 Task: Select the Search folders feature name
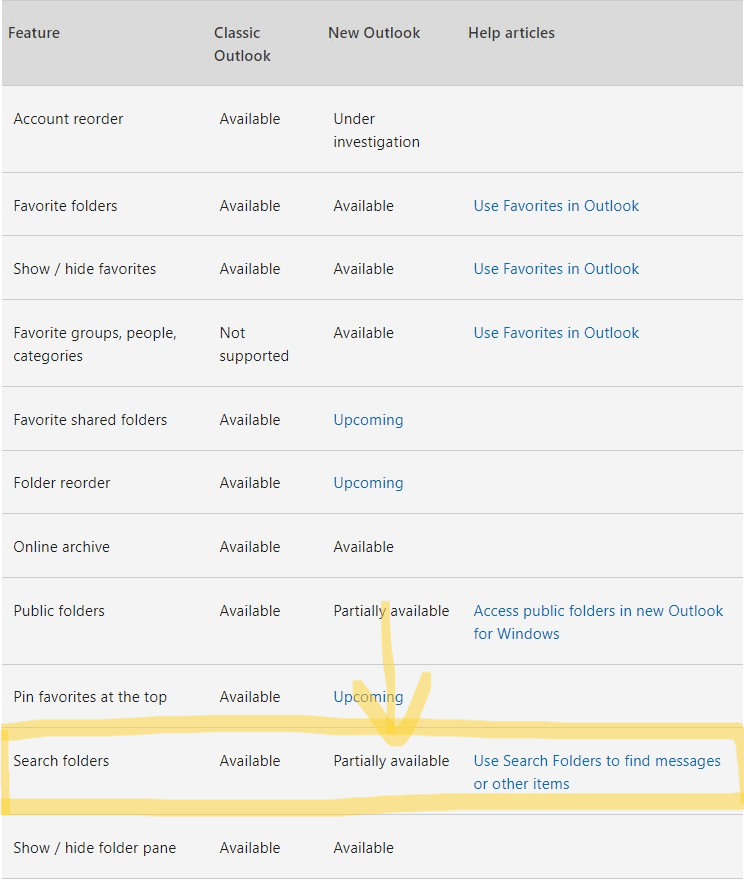click(x=61, y=761)
